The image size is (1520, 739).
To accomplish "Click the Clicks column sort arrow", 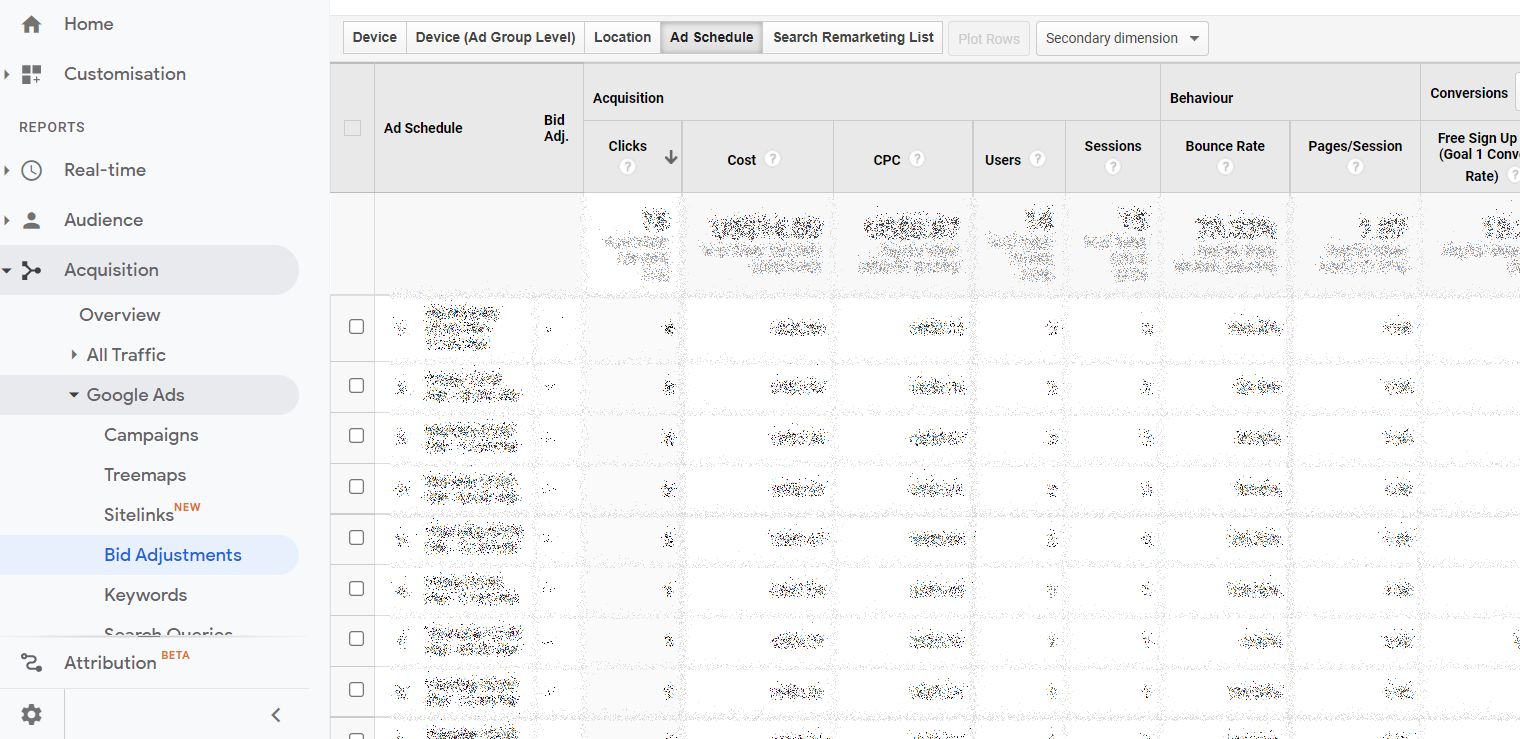I will (670, 157).
